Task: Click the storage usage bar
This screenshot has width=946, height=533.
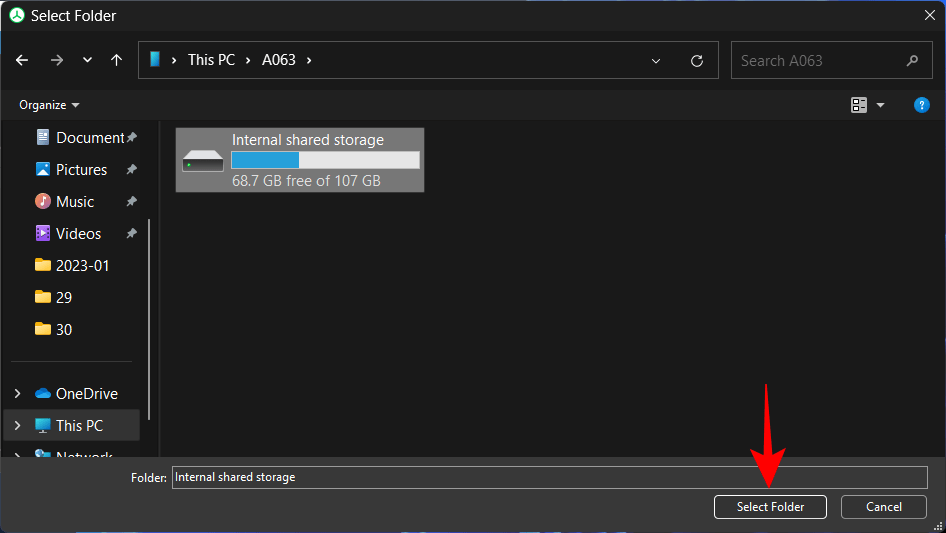Action: (x=325, y=160)
